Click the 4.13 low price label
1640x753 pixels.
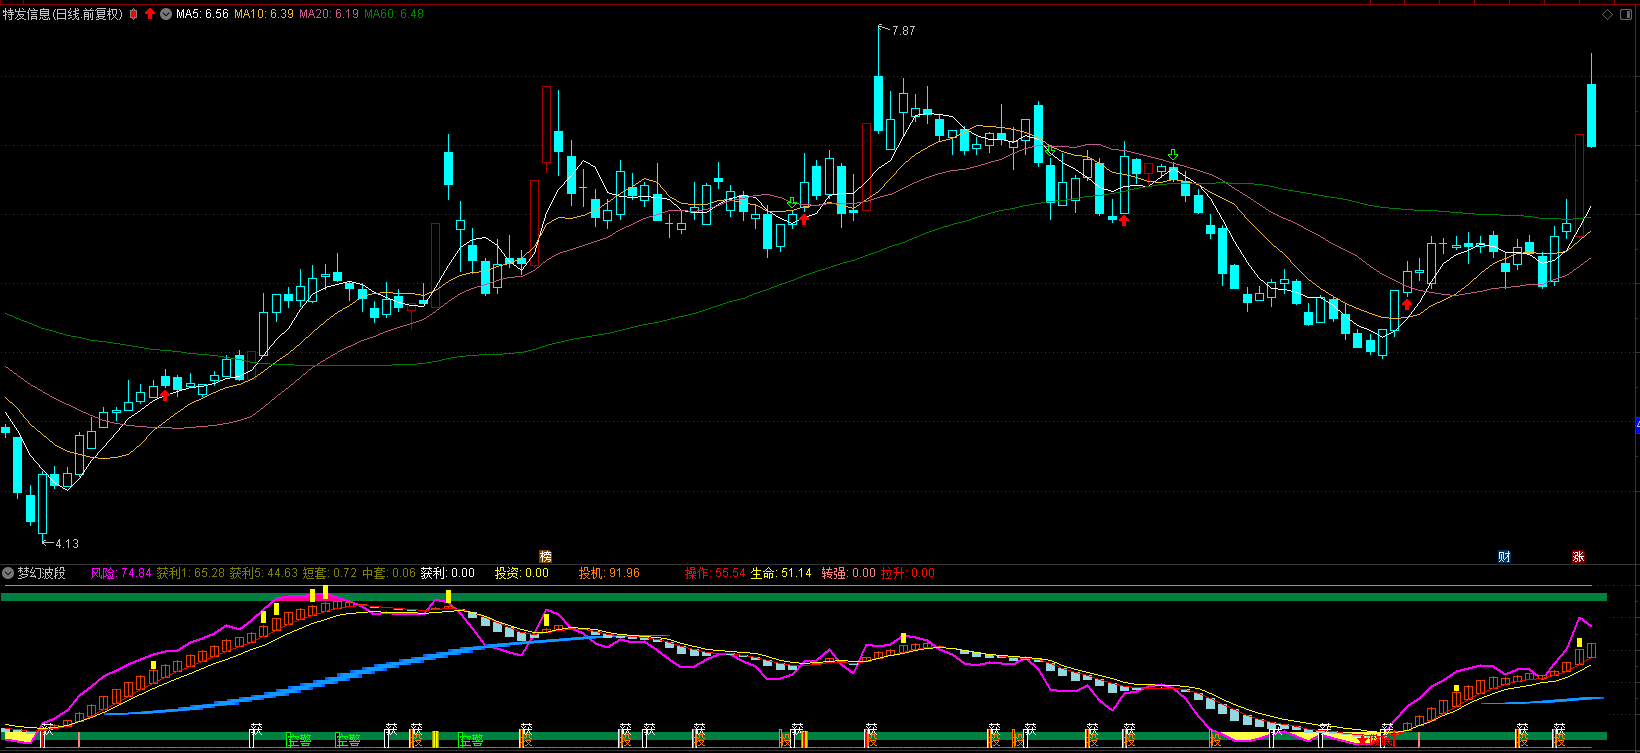66,544
